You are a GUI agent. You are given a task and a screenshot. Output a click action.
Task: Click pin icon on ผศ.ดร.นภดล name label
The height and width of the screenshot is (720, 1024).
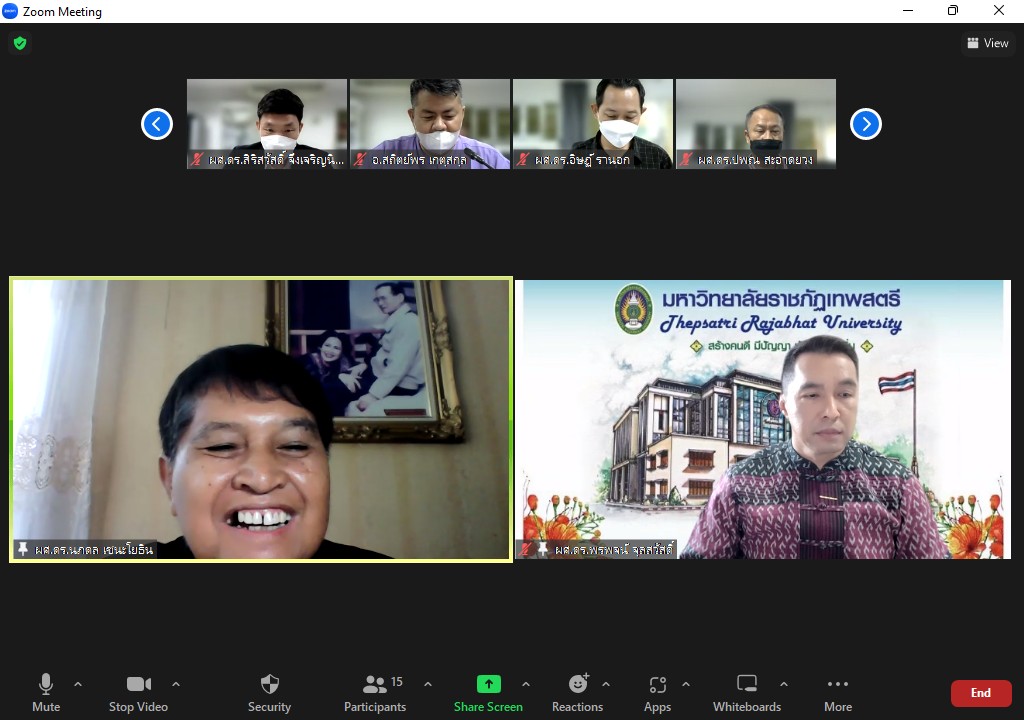pos(24,549)
